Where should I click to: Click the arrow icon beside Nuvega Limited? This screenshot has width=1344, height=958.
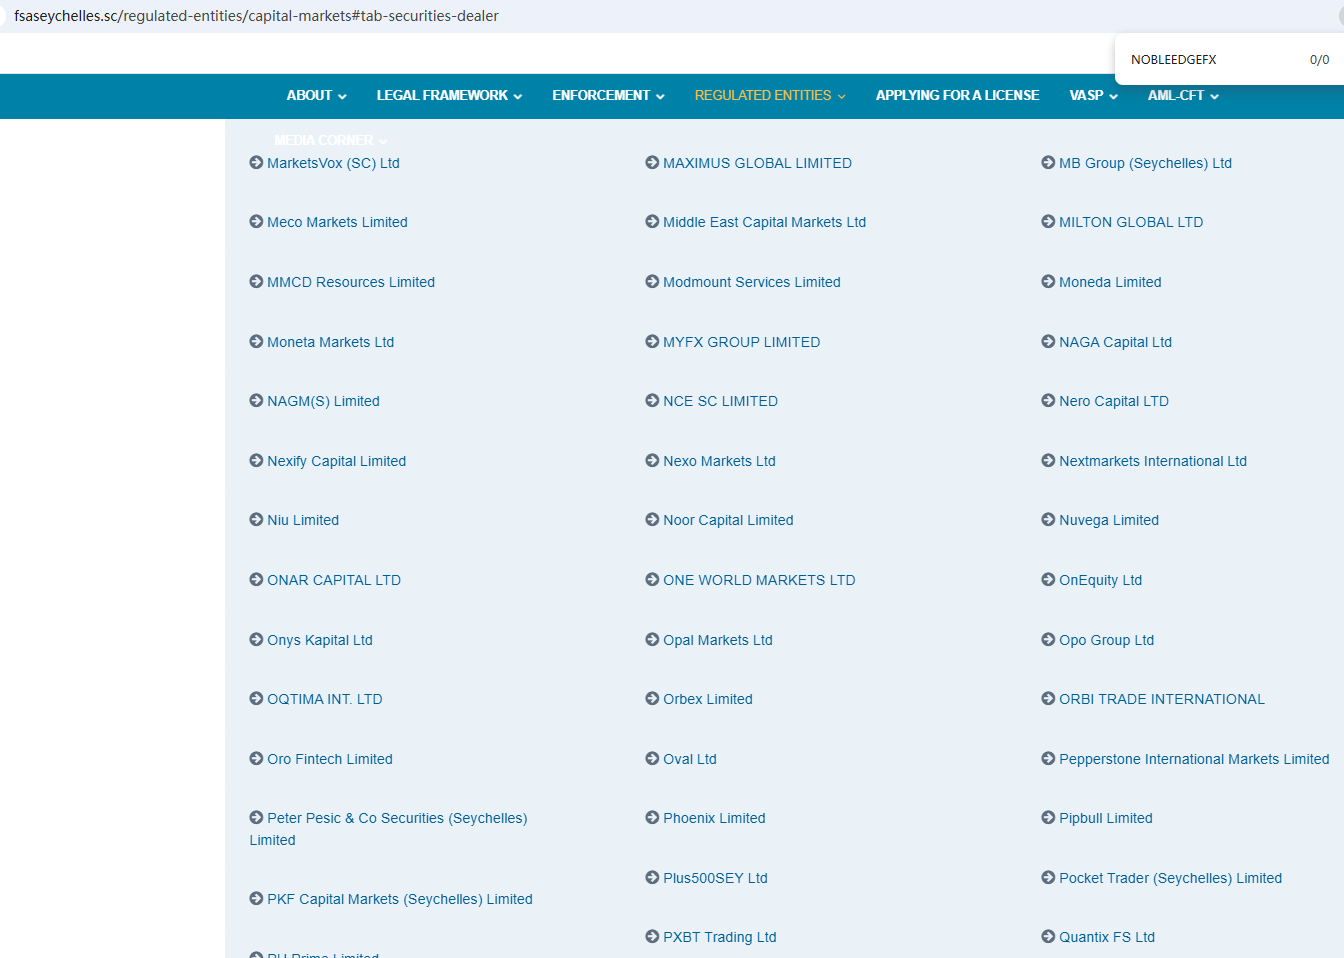click(x=1048, y=519)
